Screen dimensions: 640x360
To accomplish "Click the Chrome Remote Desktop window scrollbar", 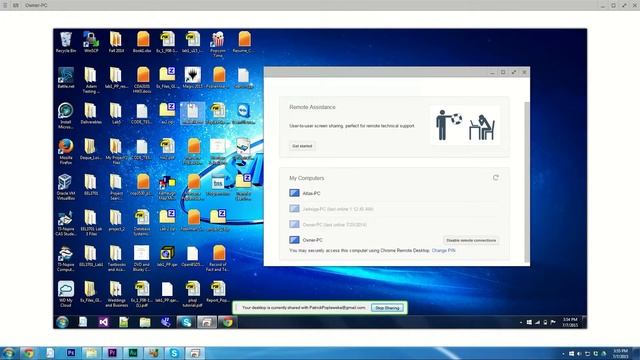I will 527,182.
